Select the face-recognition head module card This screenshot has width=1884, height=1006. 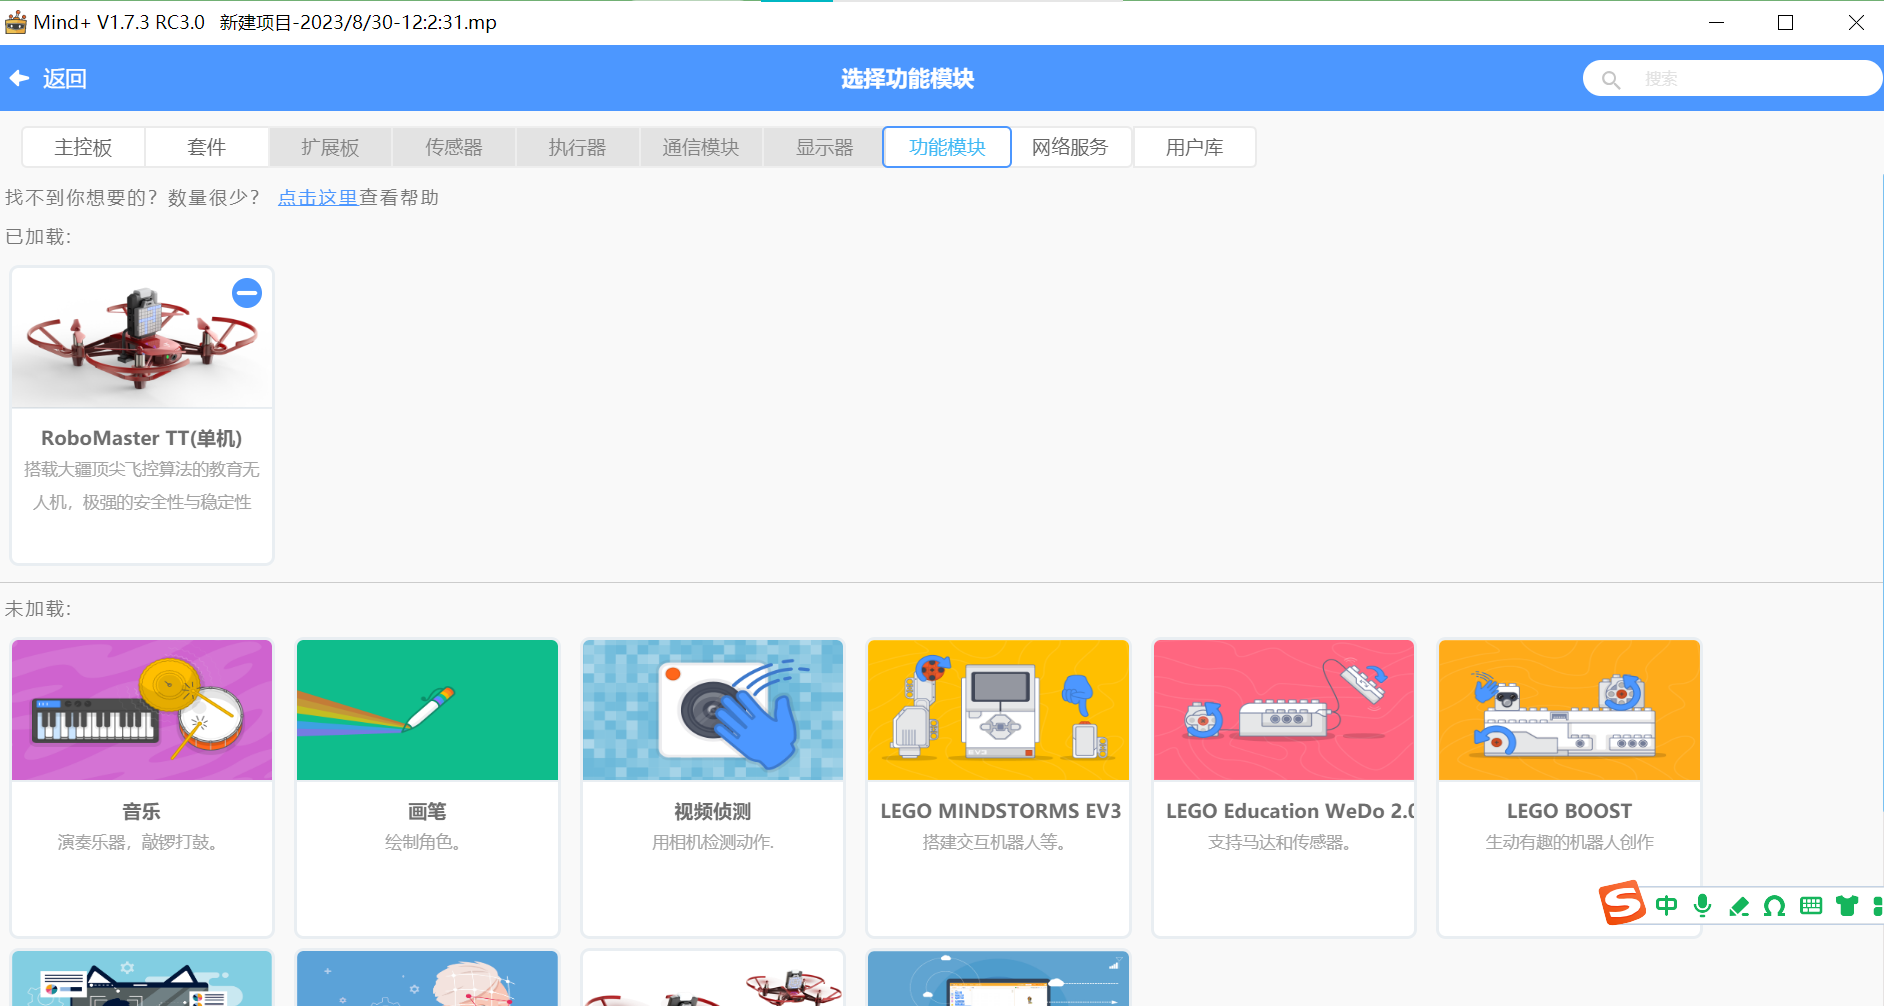coord(427,978)
